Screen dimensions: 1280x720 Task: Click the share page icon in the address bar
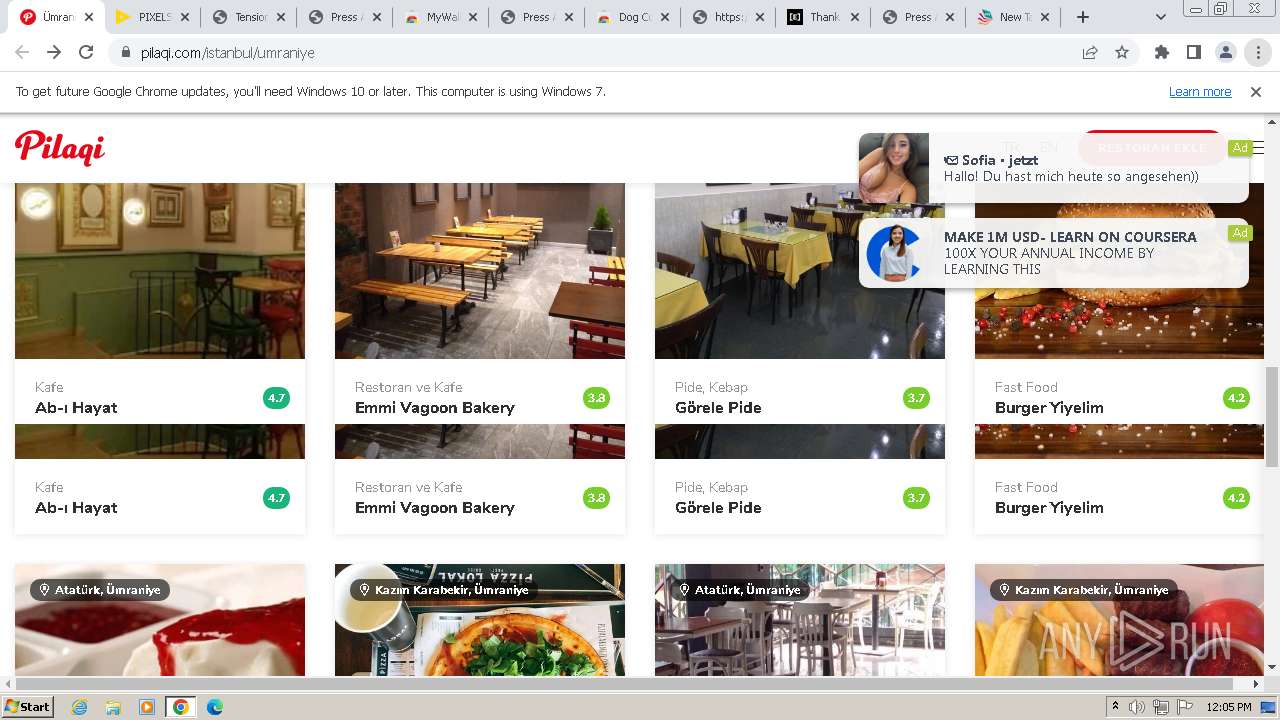(x=1090, y=53)
